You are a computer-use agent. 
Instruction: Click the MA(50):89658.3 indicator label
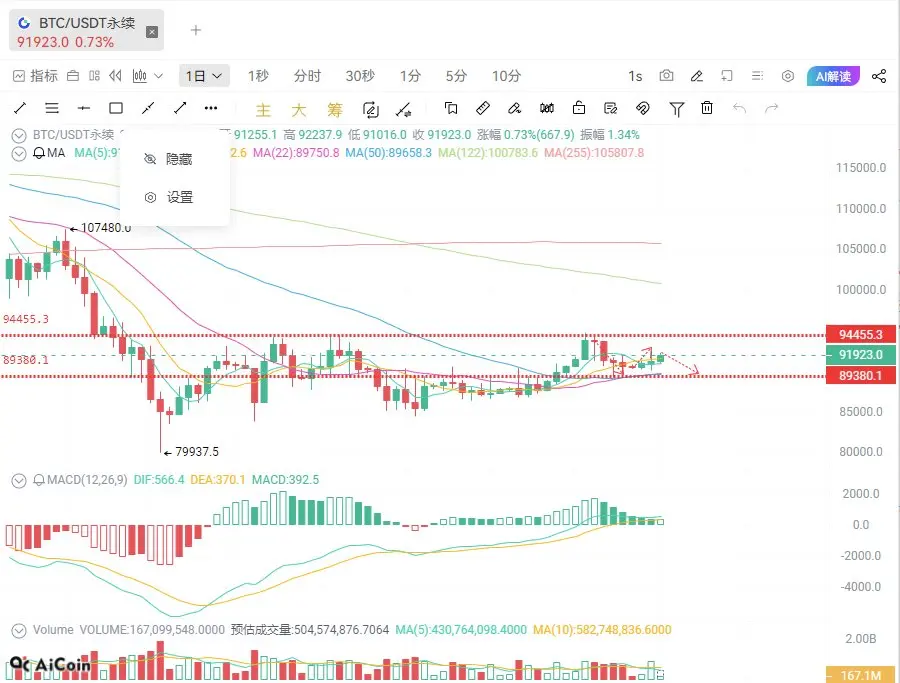click(388, 153)
